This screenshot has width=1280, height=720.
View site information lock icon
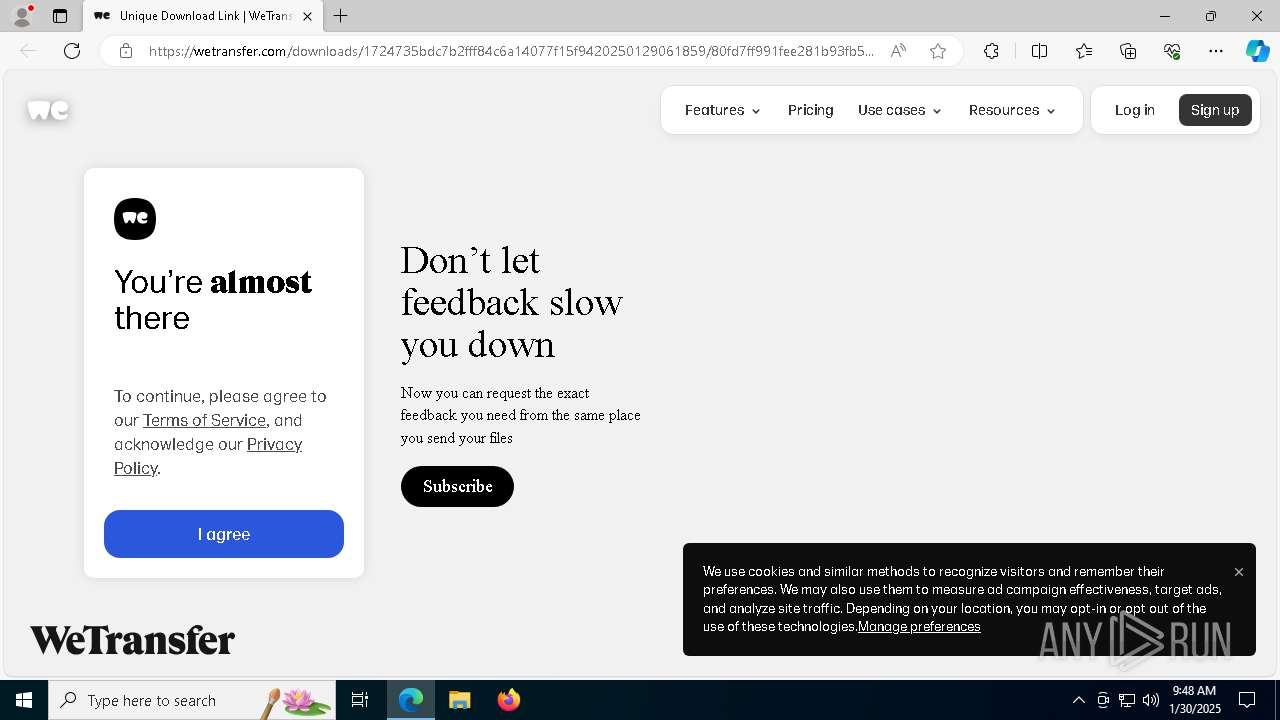(x=126, y=51)
